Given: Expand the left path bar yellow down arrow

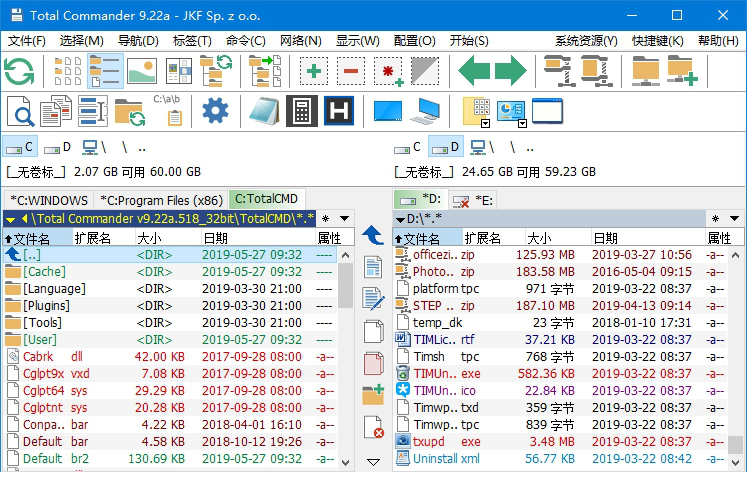Looking at the screenshot, I should point(10,220).
